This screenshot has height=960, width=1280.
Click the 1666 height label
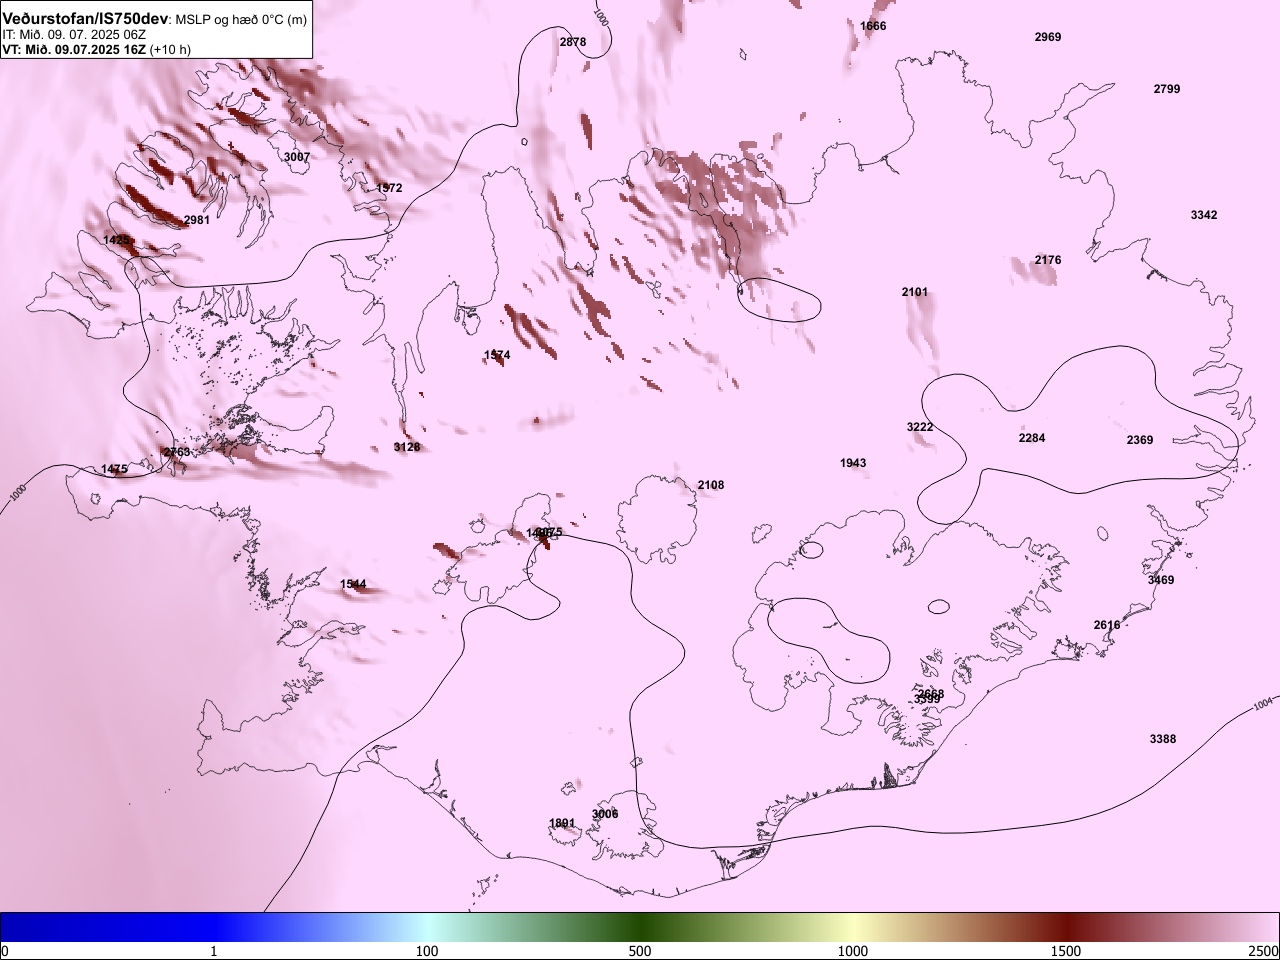873,26
